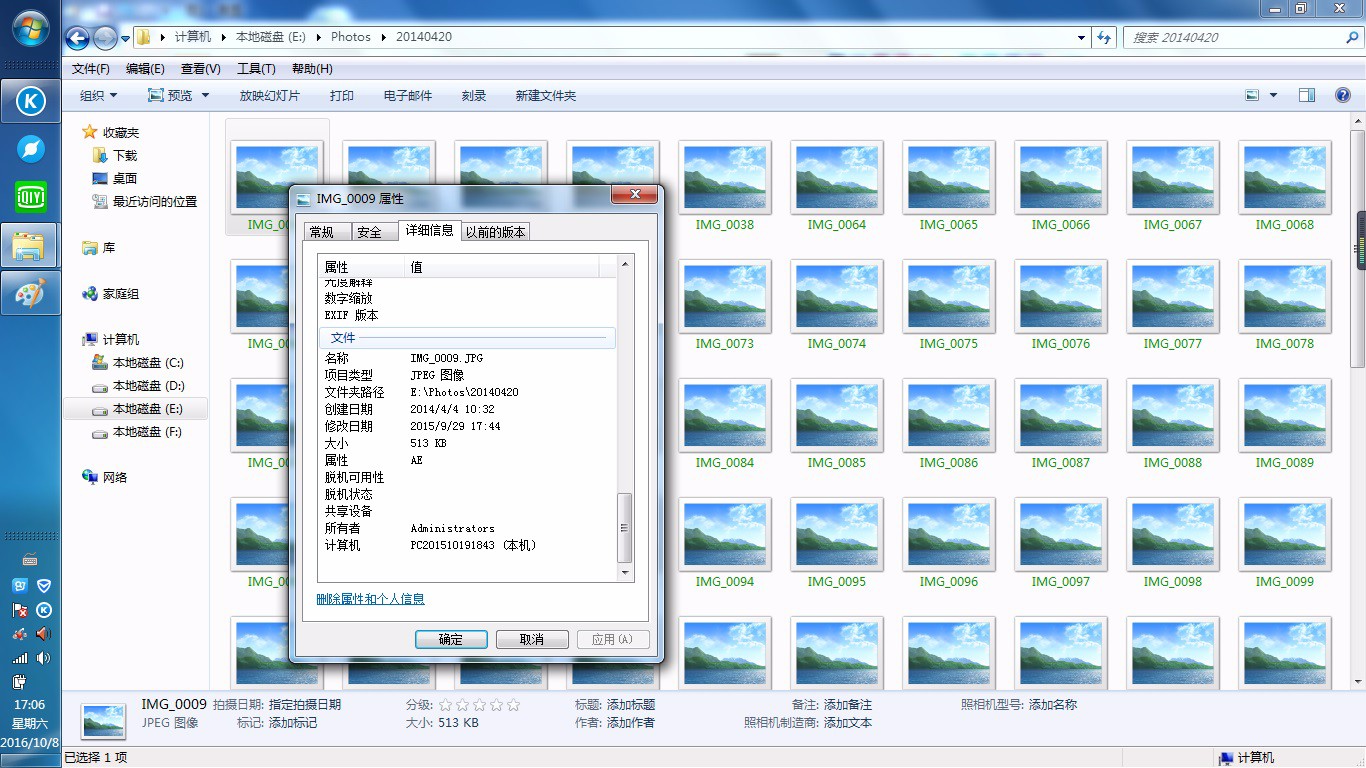
Task: Click the 确定 button
Action: click(451, 639)
